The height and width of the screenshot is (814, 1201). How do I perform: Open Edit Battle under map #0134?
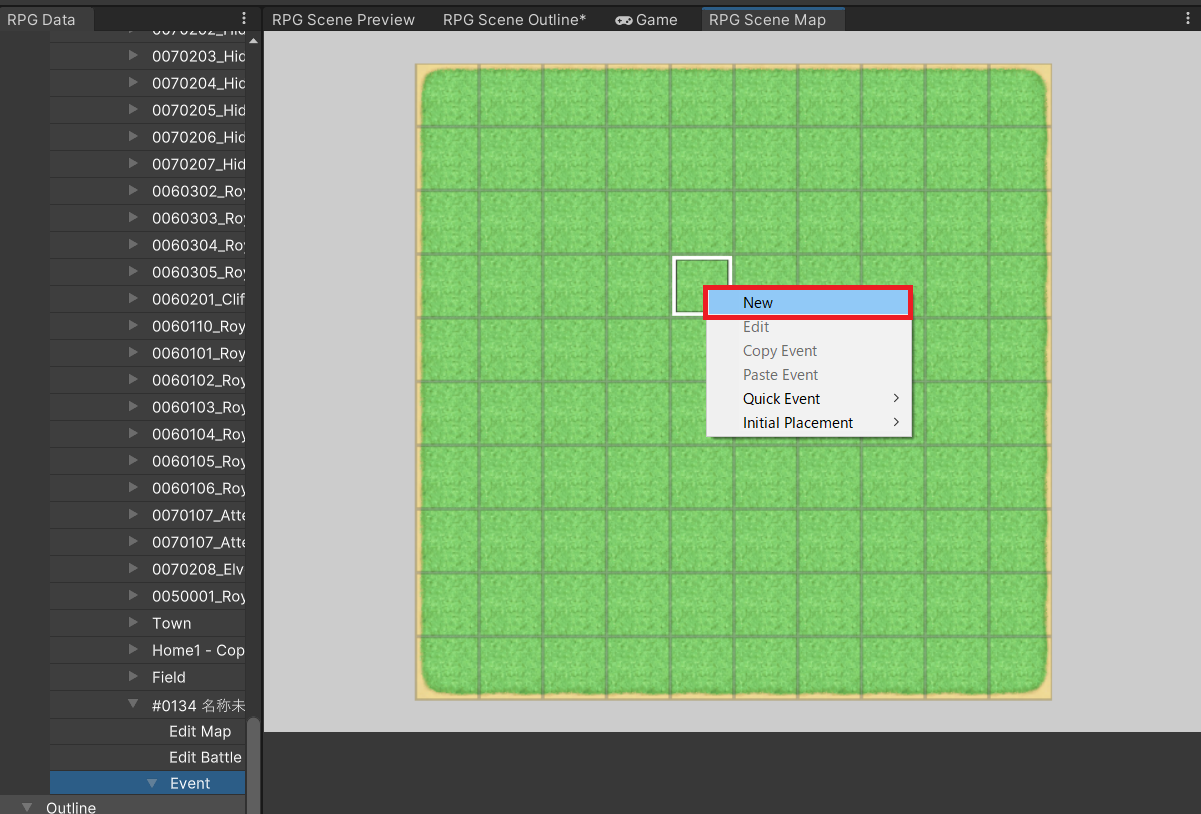point(205,757)
